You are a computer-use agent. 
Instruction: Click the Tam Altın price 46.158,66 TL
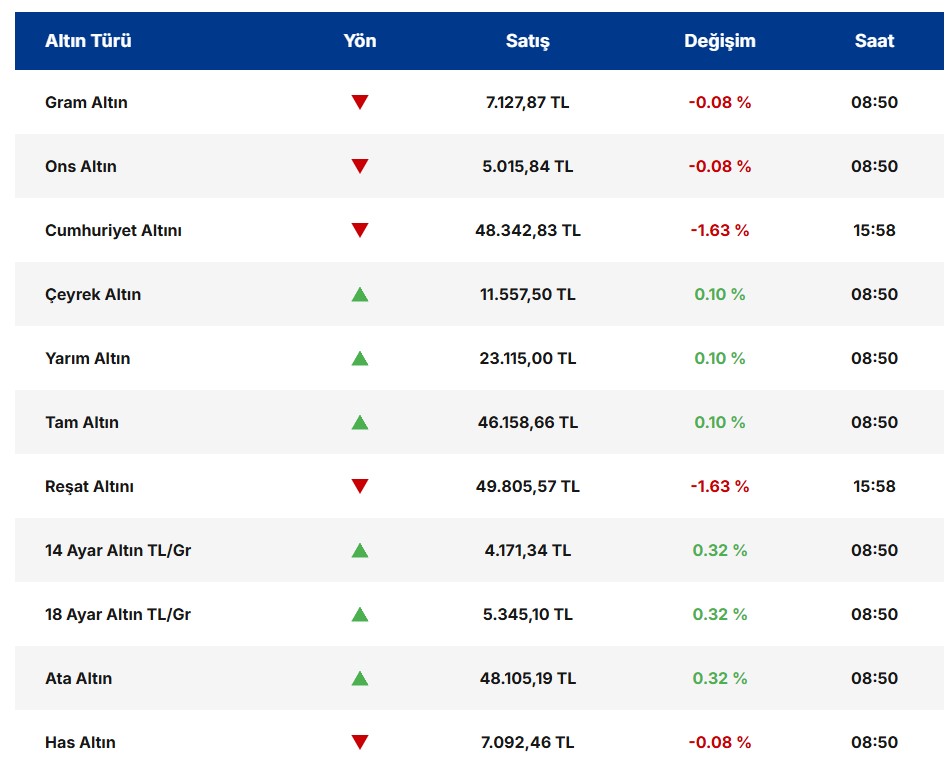[x=527, y=422]
